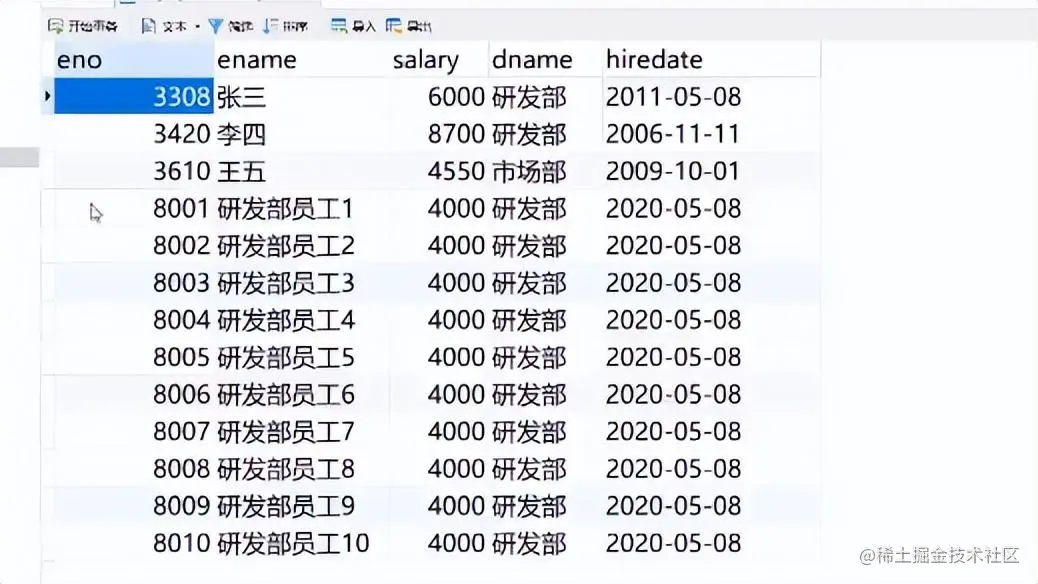Image resolution: width=1038 pixels, height=584 pixels.
Task: Select the salary cell in row 8006
Action: pyautogui.click(x=439, y=394)
